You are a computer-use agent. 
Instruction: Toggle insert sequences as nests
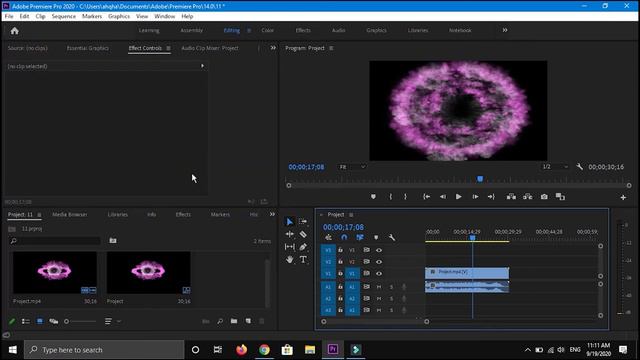tap(329, 238)
